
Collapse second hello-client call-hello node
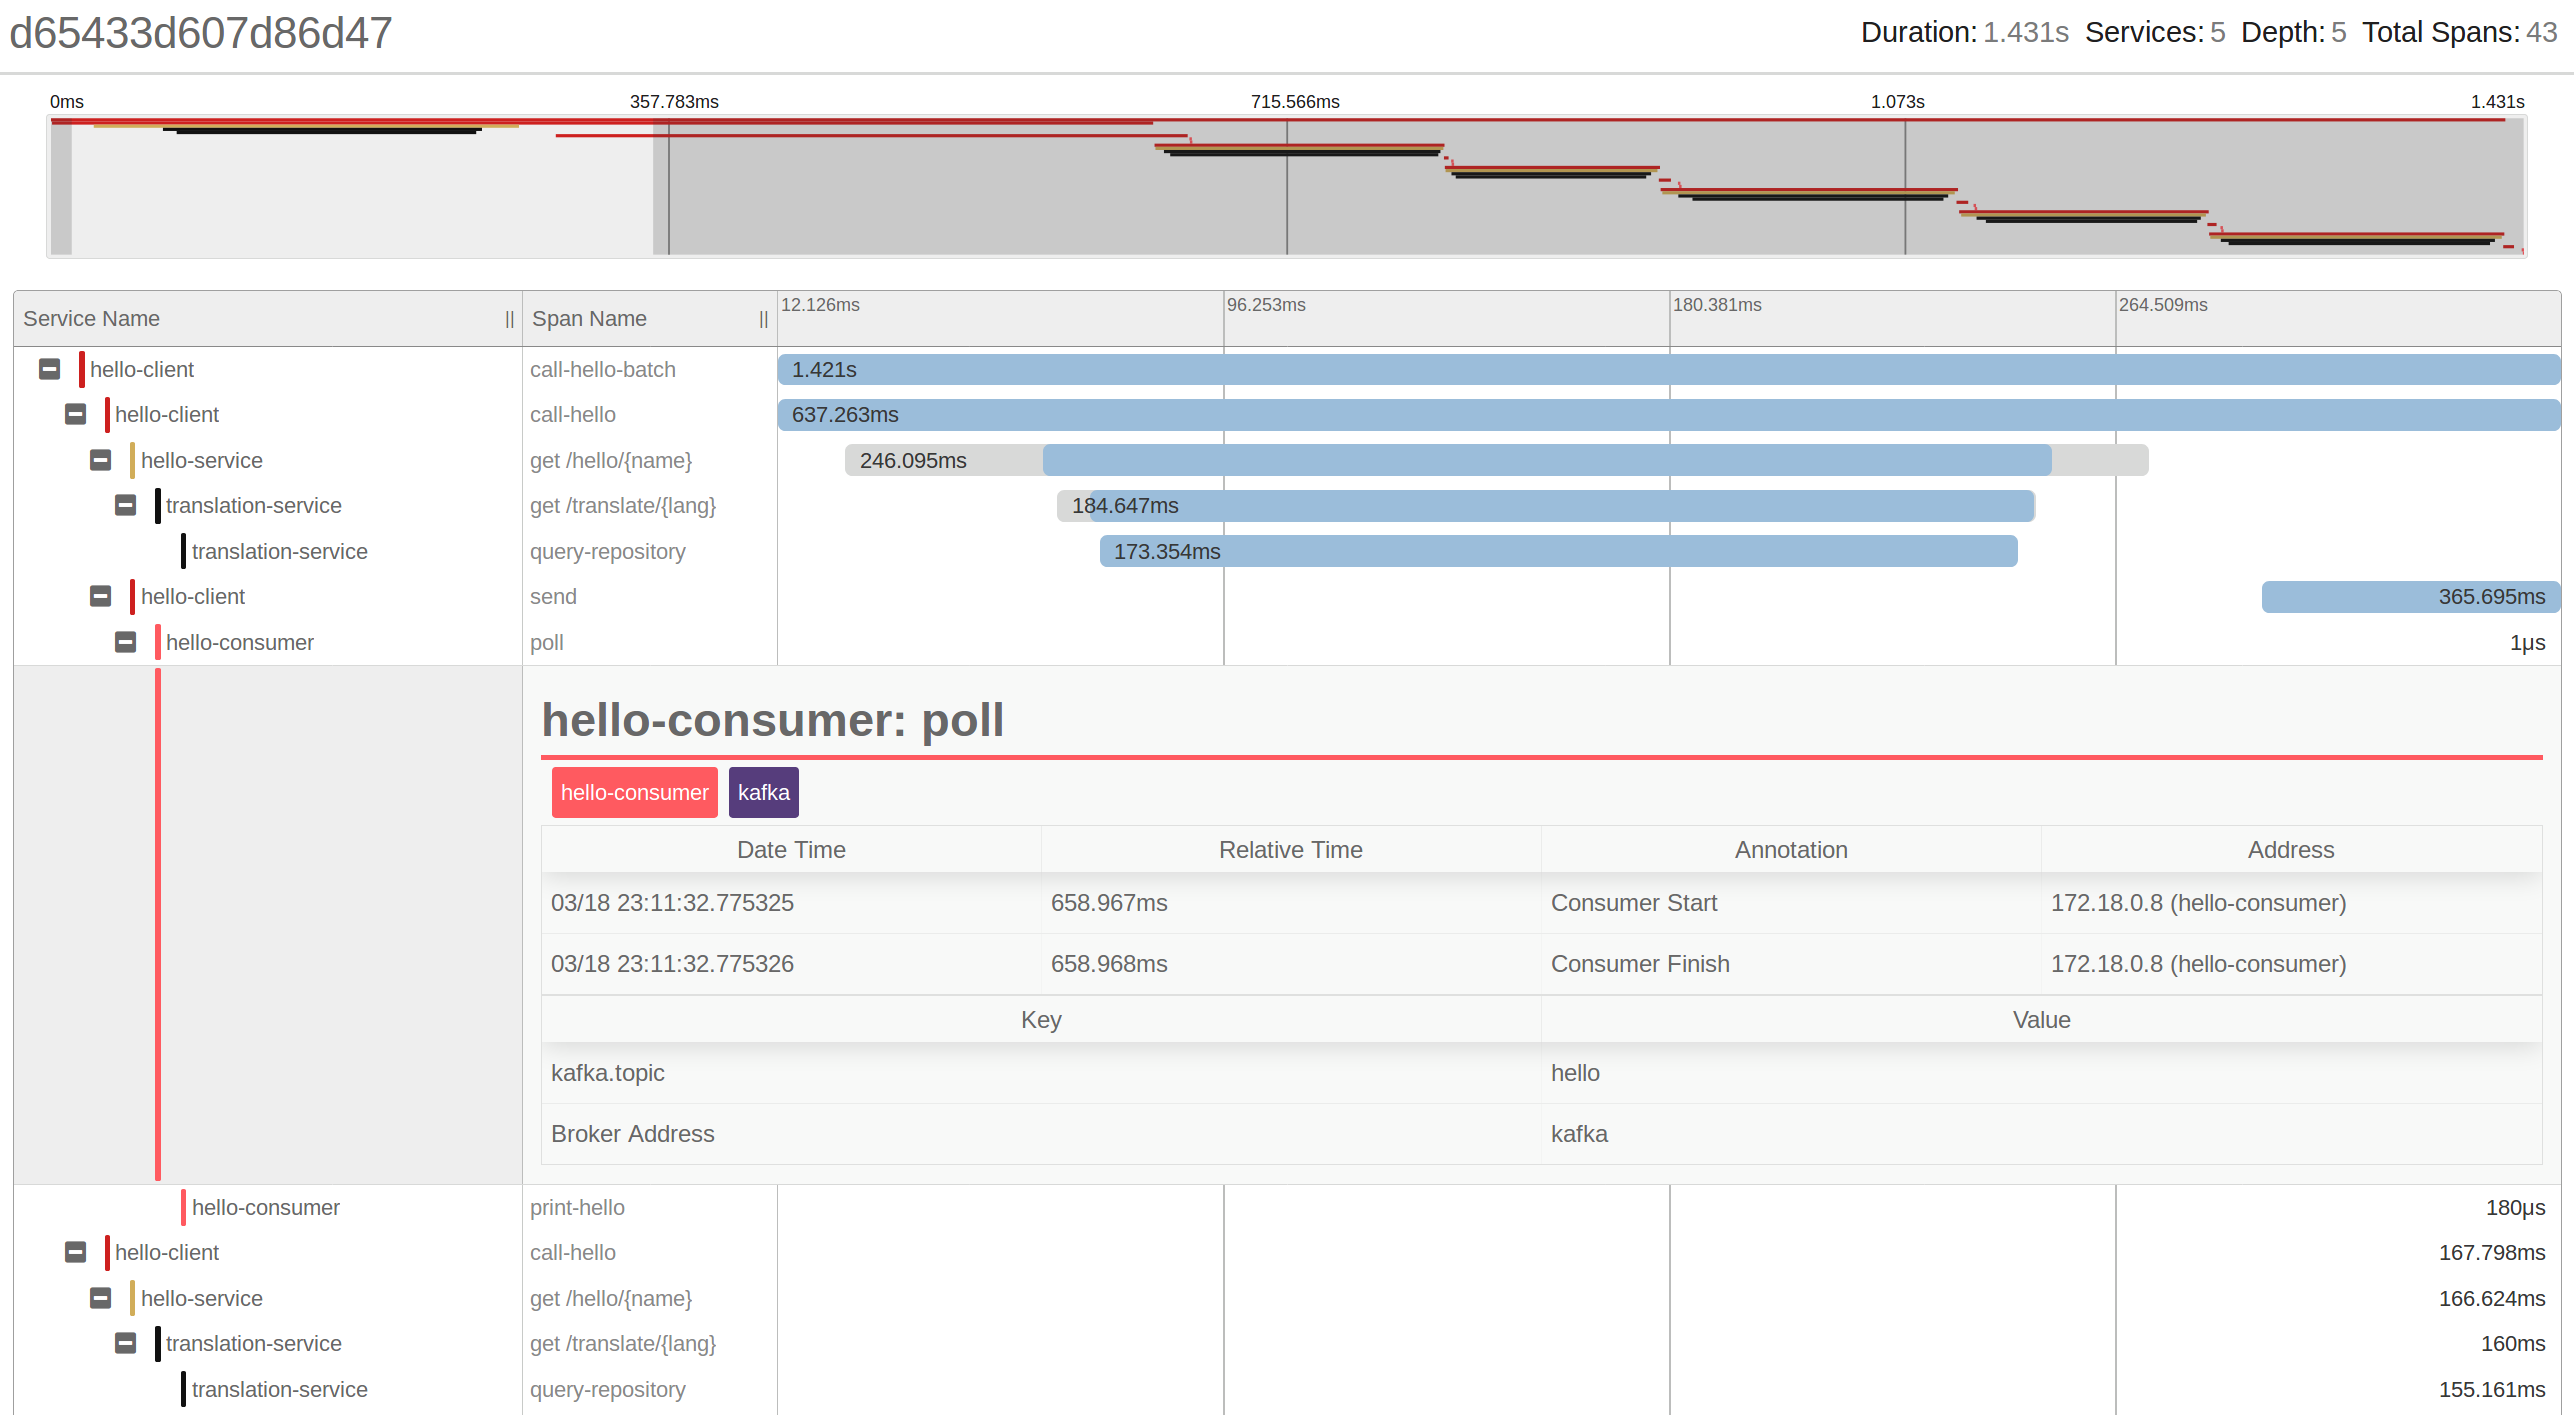tap(75, 1252)
